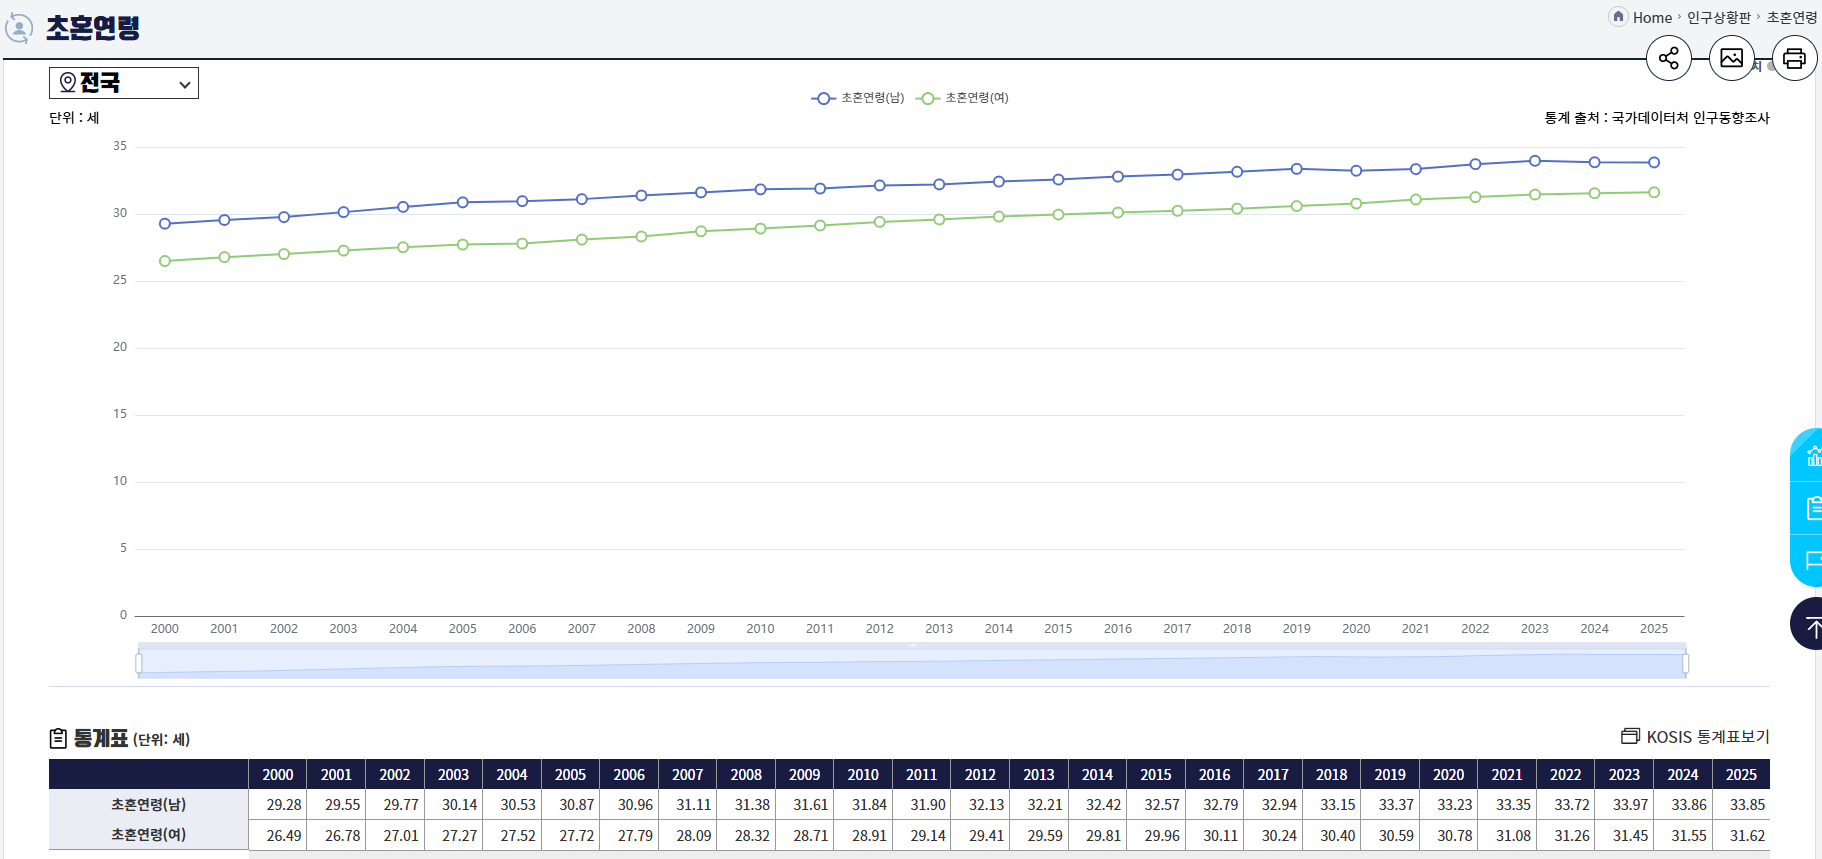Screen dimensions: 1822x859
Task: Click the share icon button
Action: 1669,58
